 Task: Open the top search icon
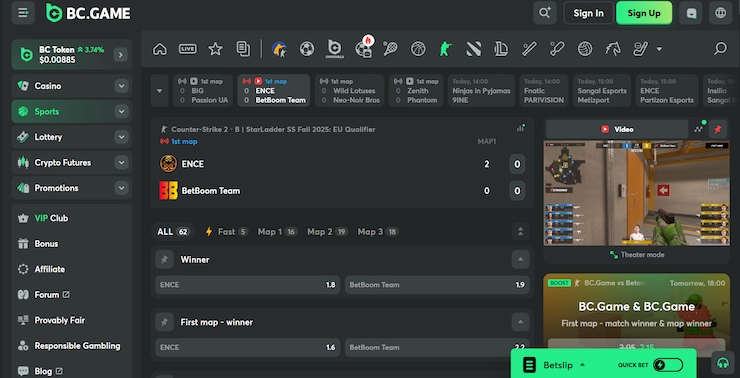[545, 13]
